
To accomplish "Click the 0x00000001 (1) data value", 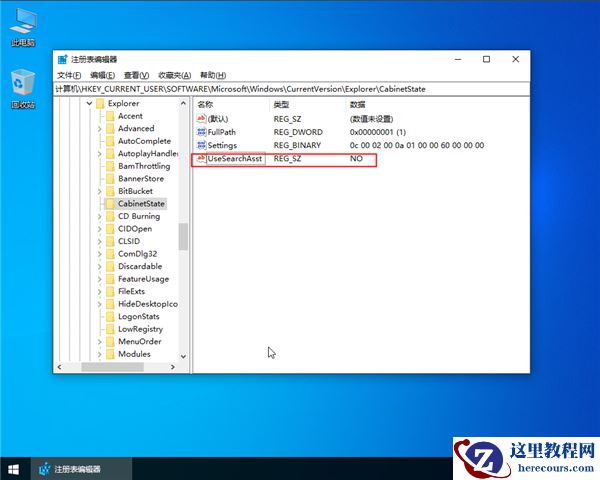I will pyautogui.click(x=378, y=132).
